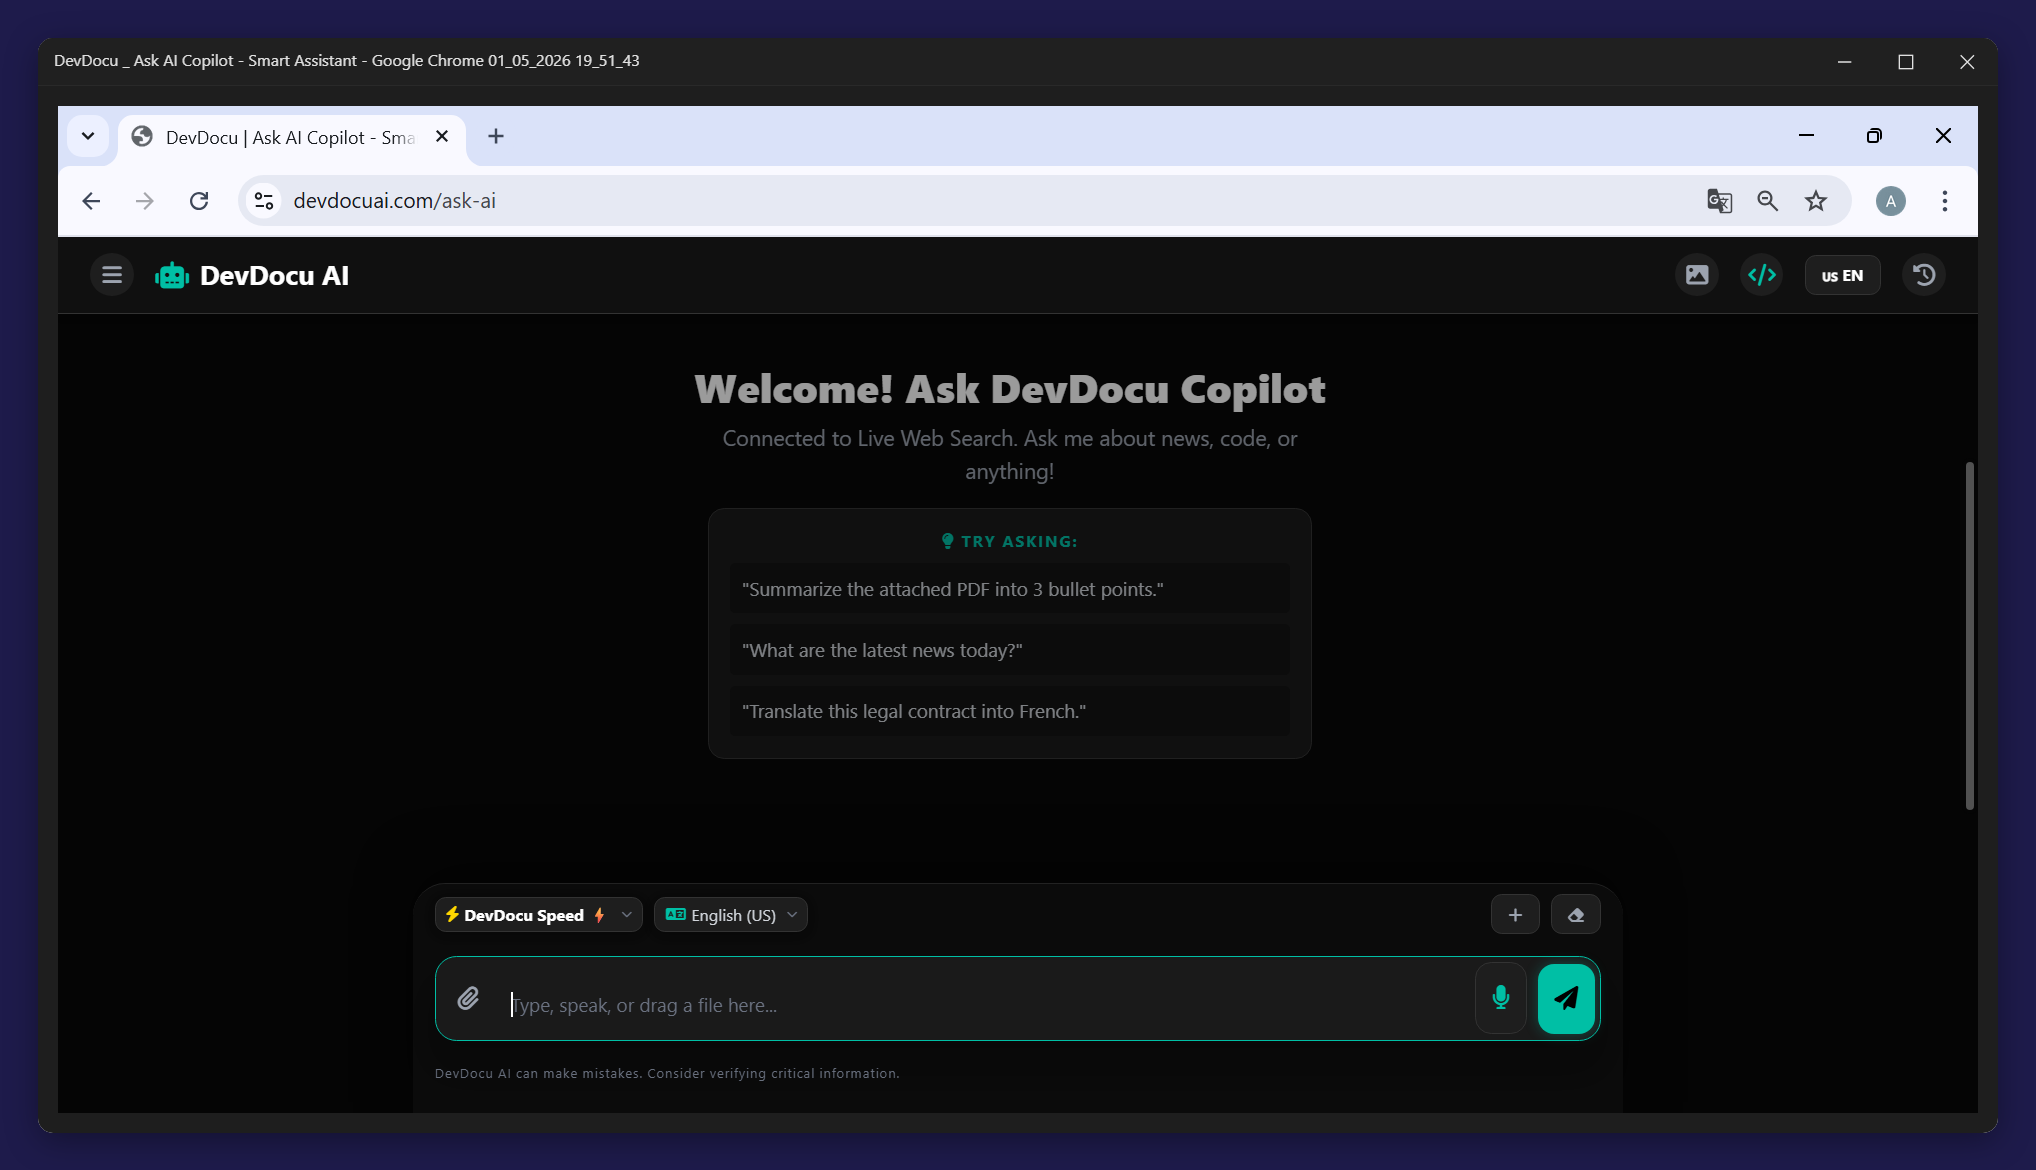The height and width of the screenshot is (1170, 2036).
Task: Open the Chrome three-dot menu
Action: pyautogui.click(x=1944, y=201)
